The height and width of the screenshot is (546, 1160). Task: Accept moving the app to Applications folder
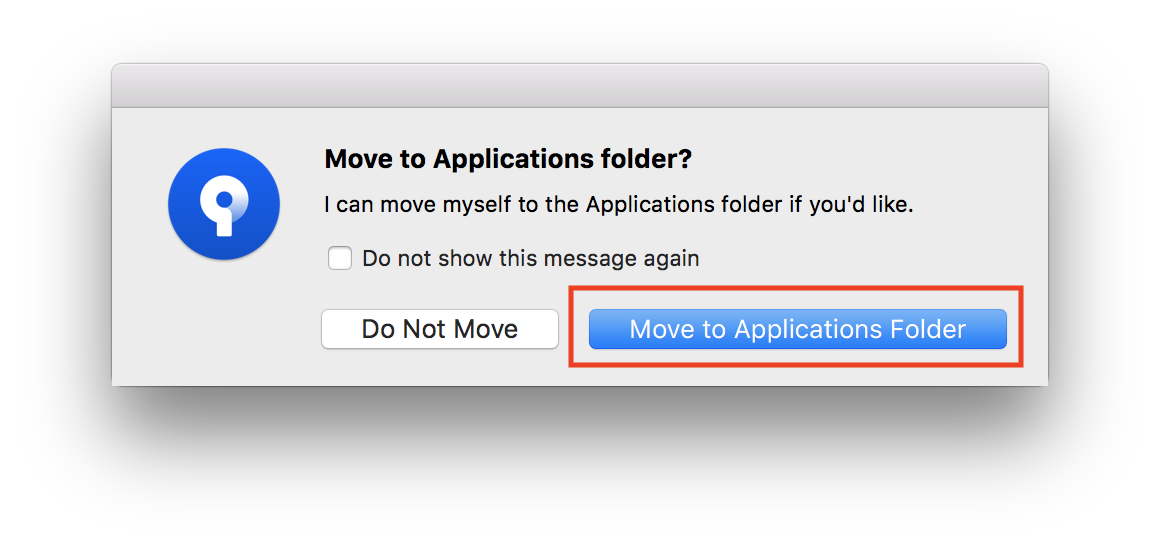click(798, 328)
